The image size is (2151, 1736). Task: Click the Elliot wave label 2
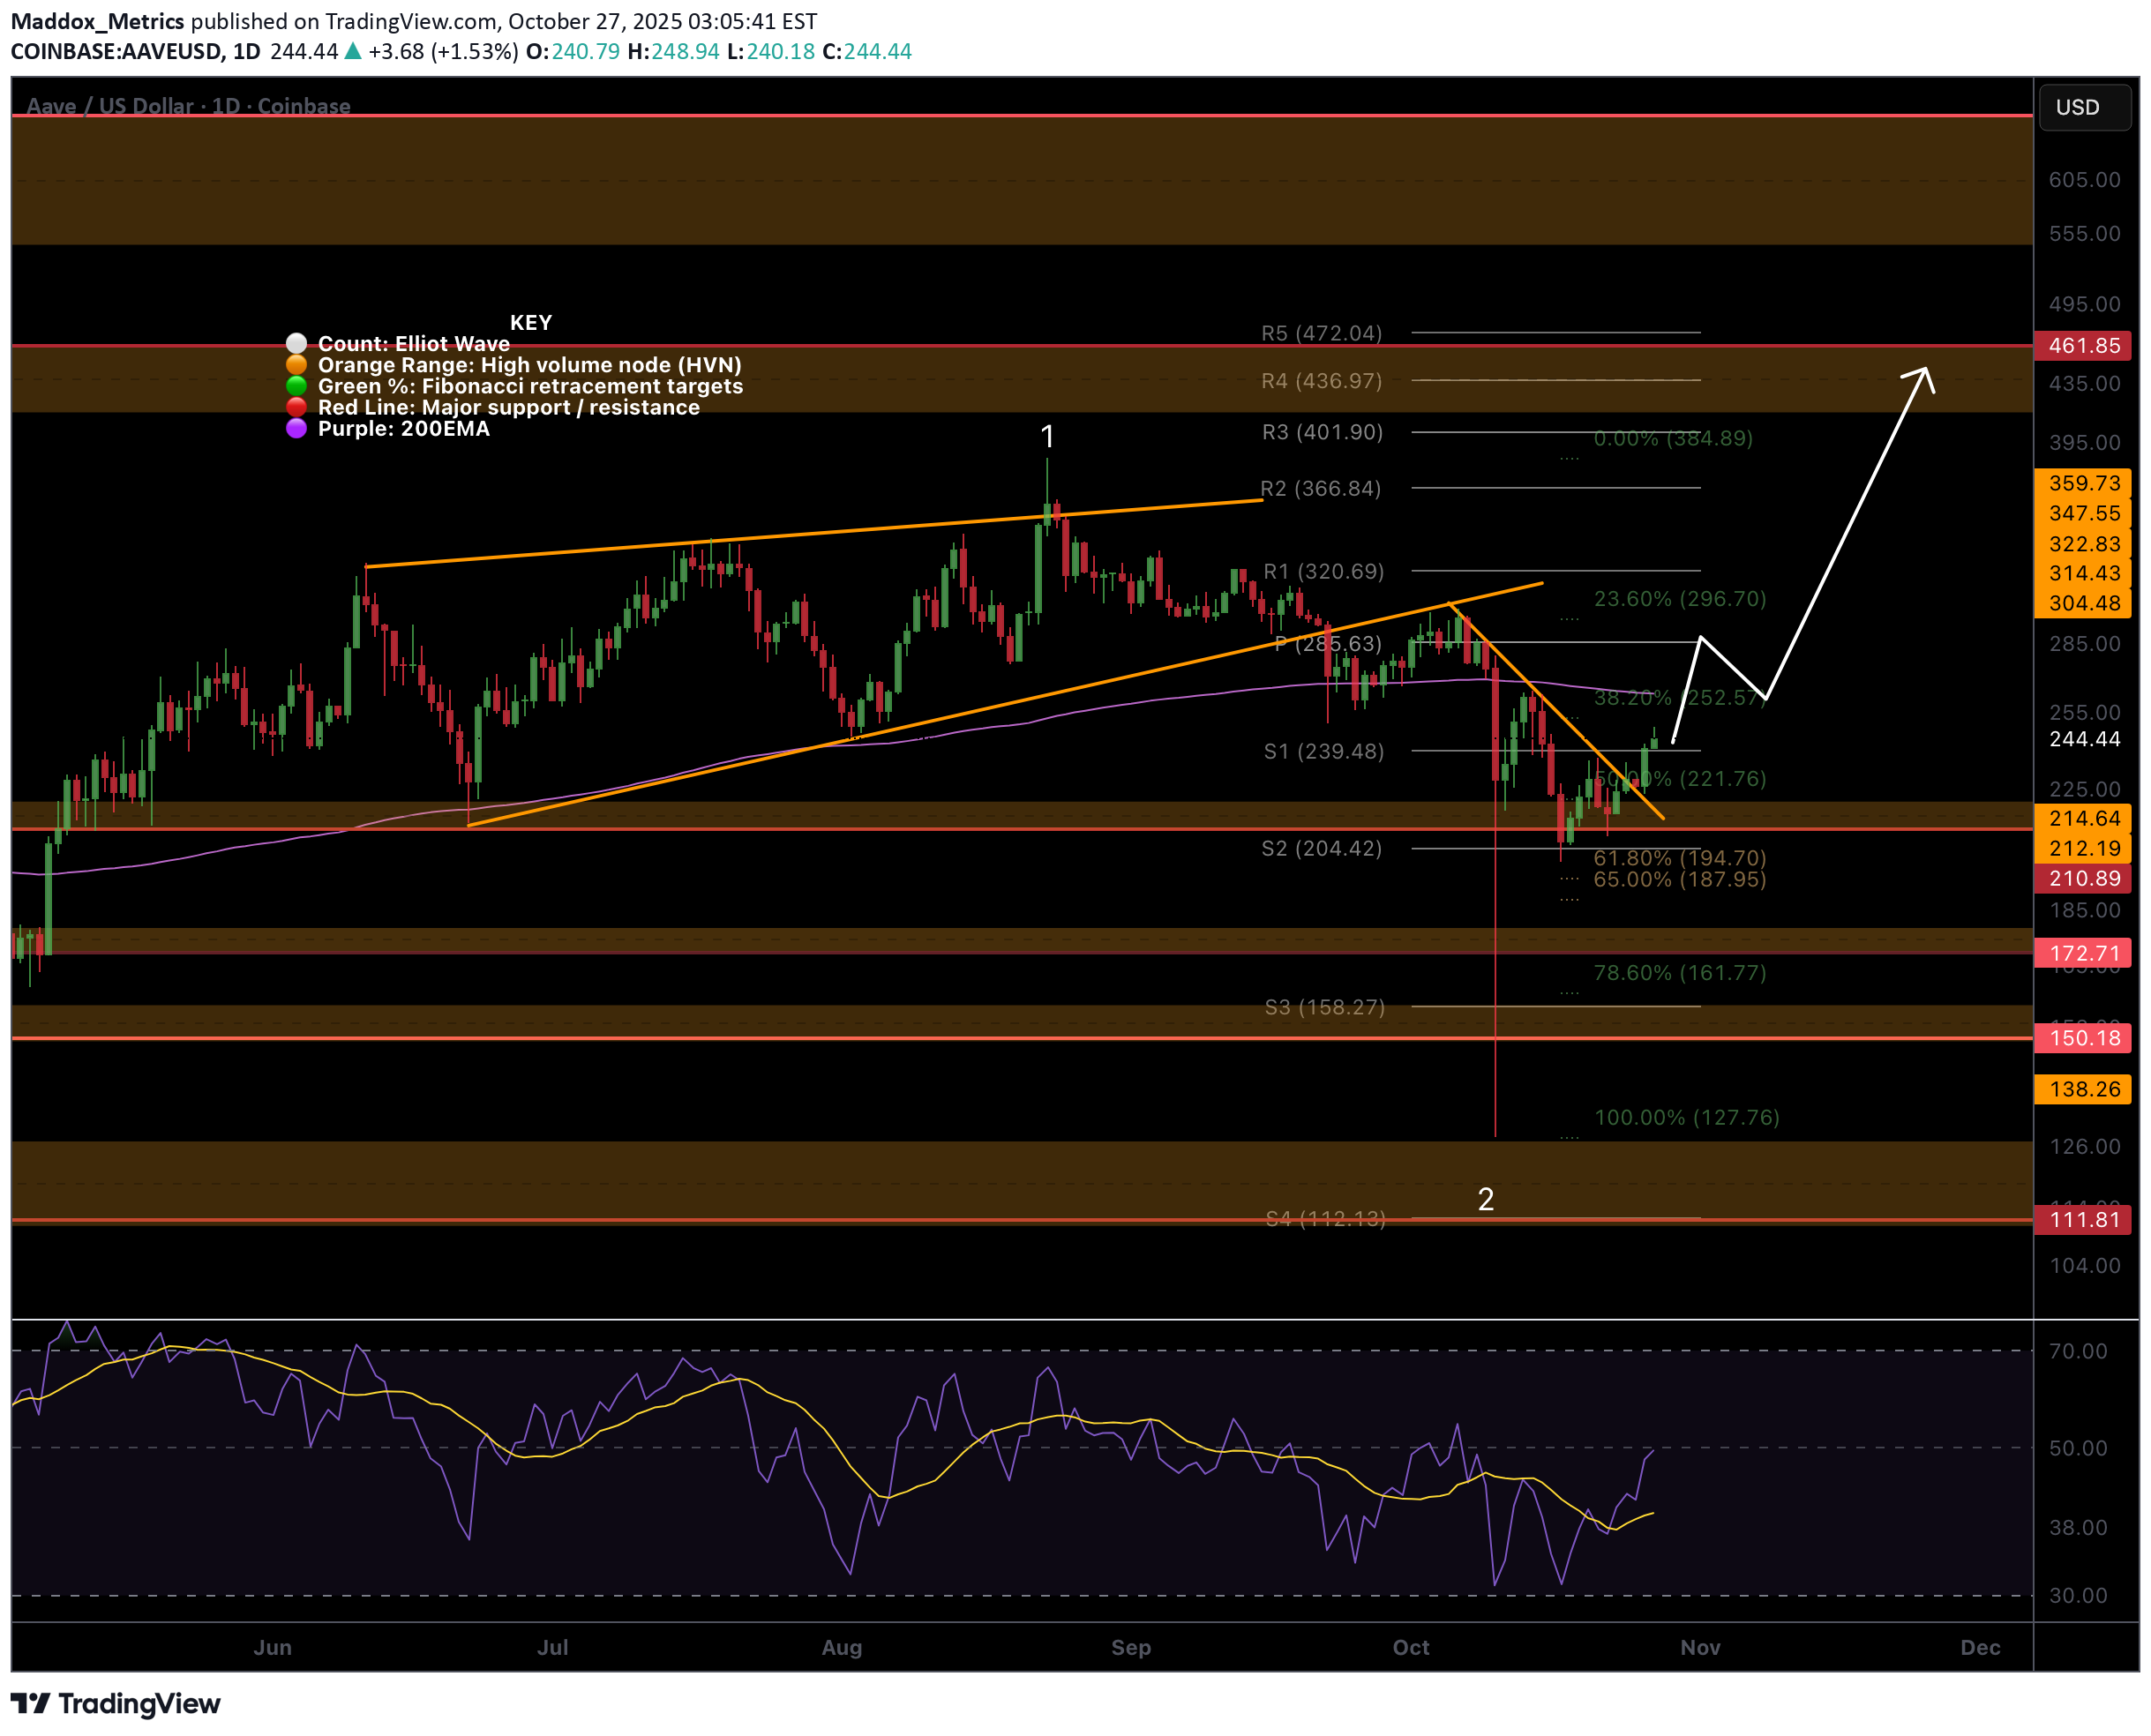[1485, 1199]
